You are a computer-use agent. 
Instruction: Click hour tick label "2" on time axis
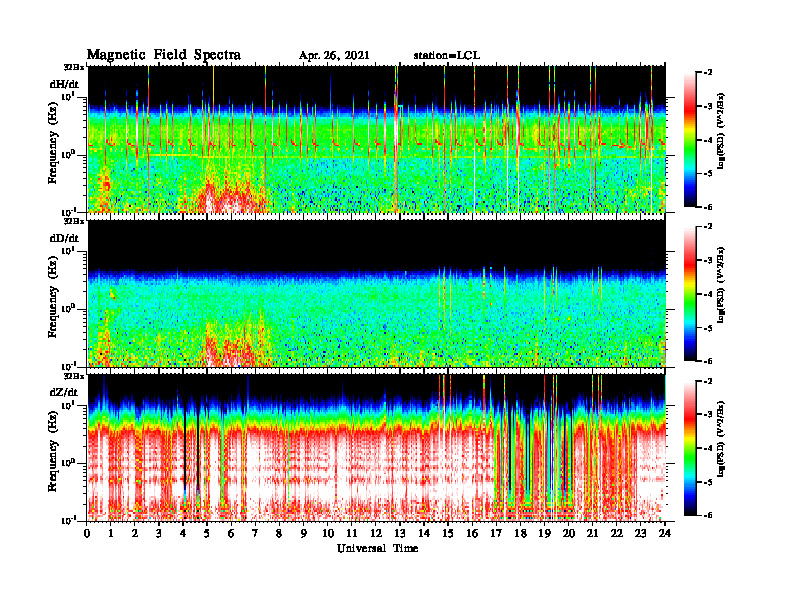point(135,534)
